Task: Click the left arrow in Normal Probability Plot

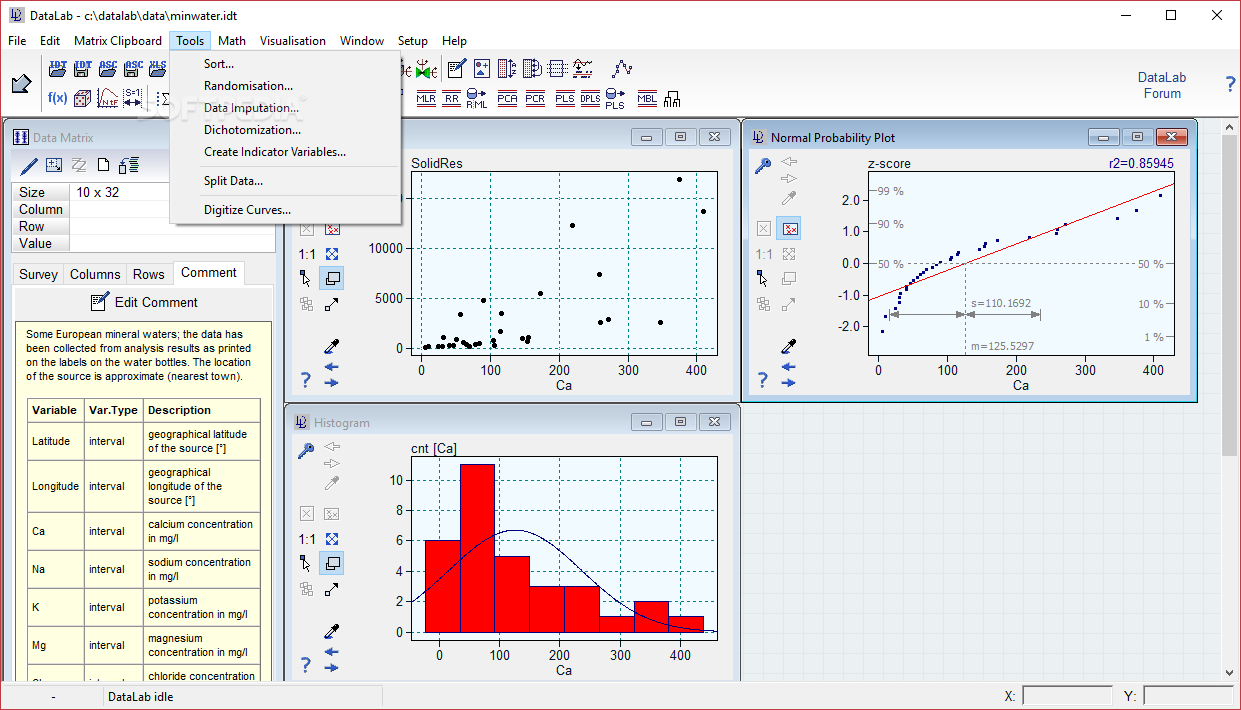Action: click(x=789, y=367)
